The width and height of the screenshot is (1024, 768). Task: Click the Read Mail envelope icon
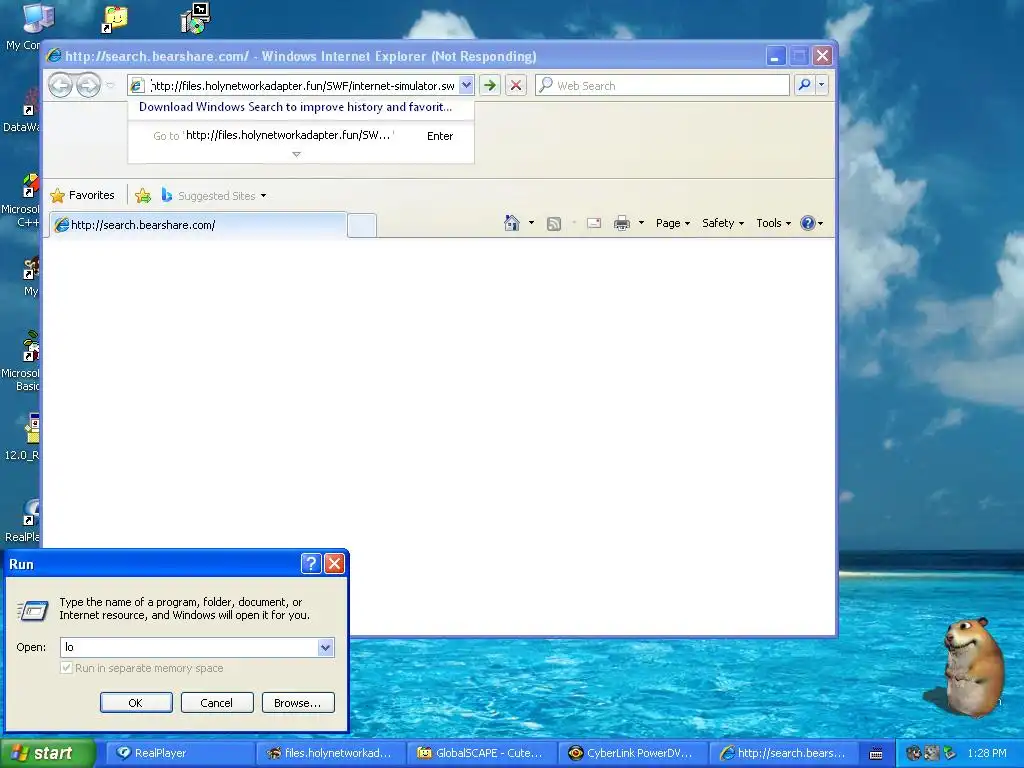tap(594, 223)
